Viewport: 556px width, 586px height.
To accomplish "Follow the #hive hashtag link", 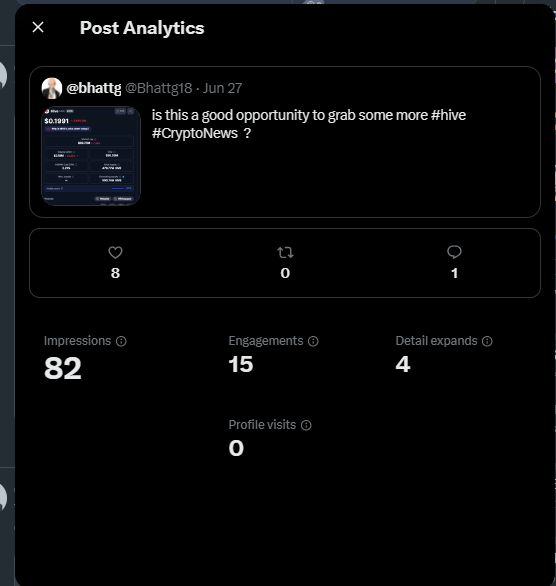I will coord(448,115).
